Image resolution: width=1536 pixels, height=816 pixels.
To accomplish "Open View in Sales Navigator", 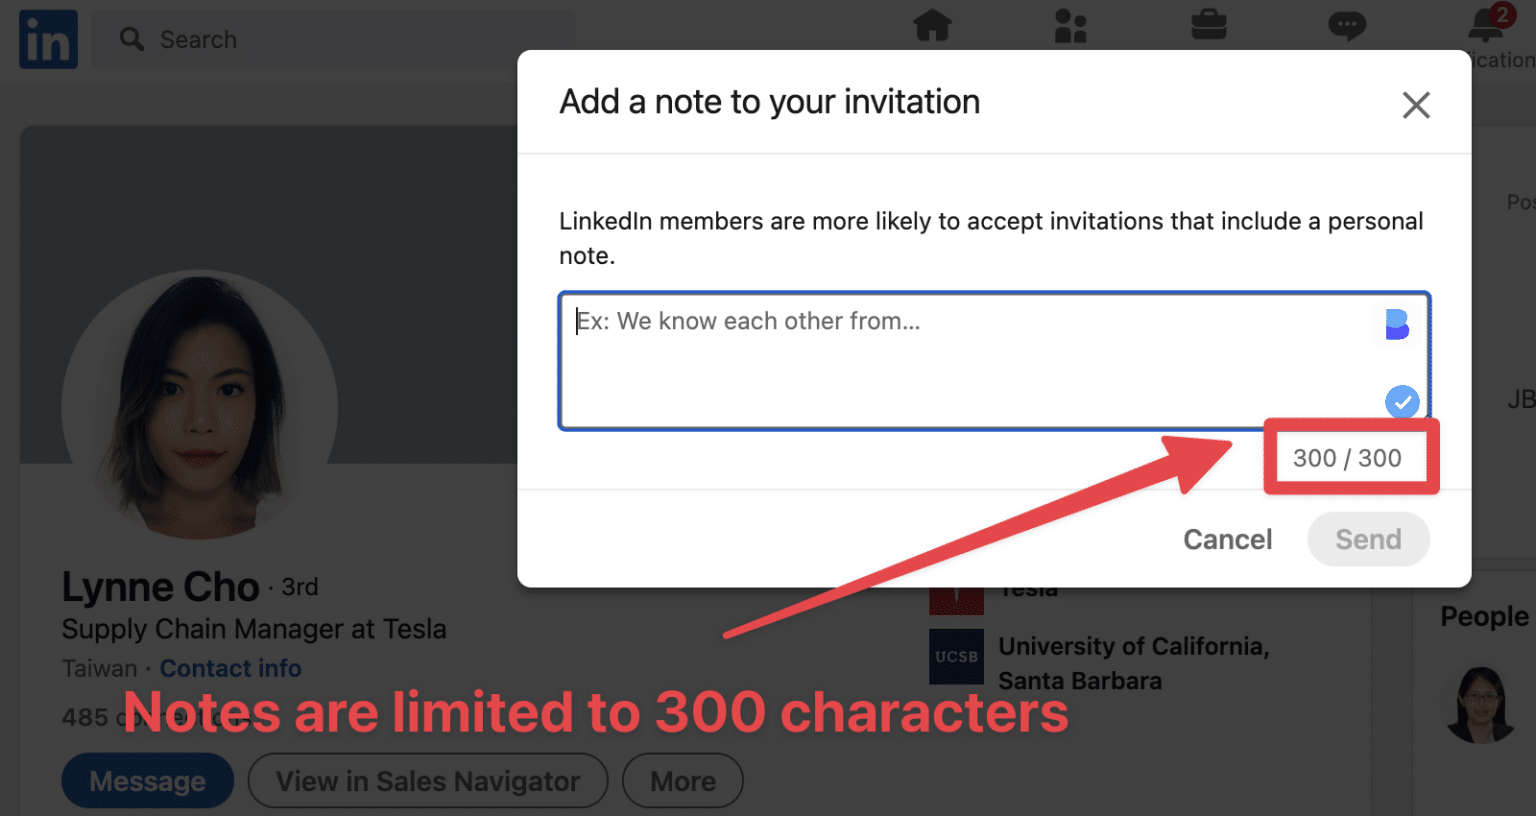I will 427,780.
